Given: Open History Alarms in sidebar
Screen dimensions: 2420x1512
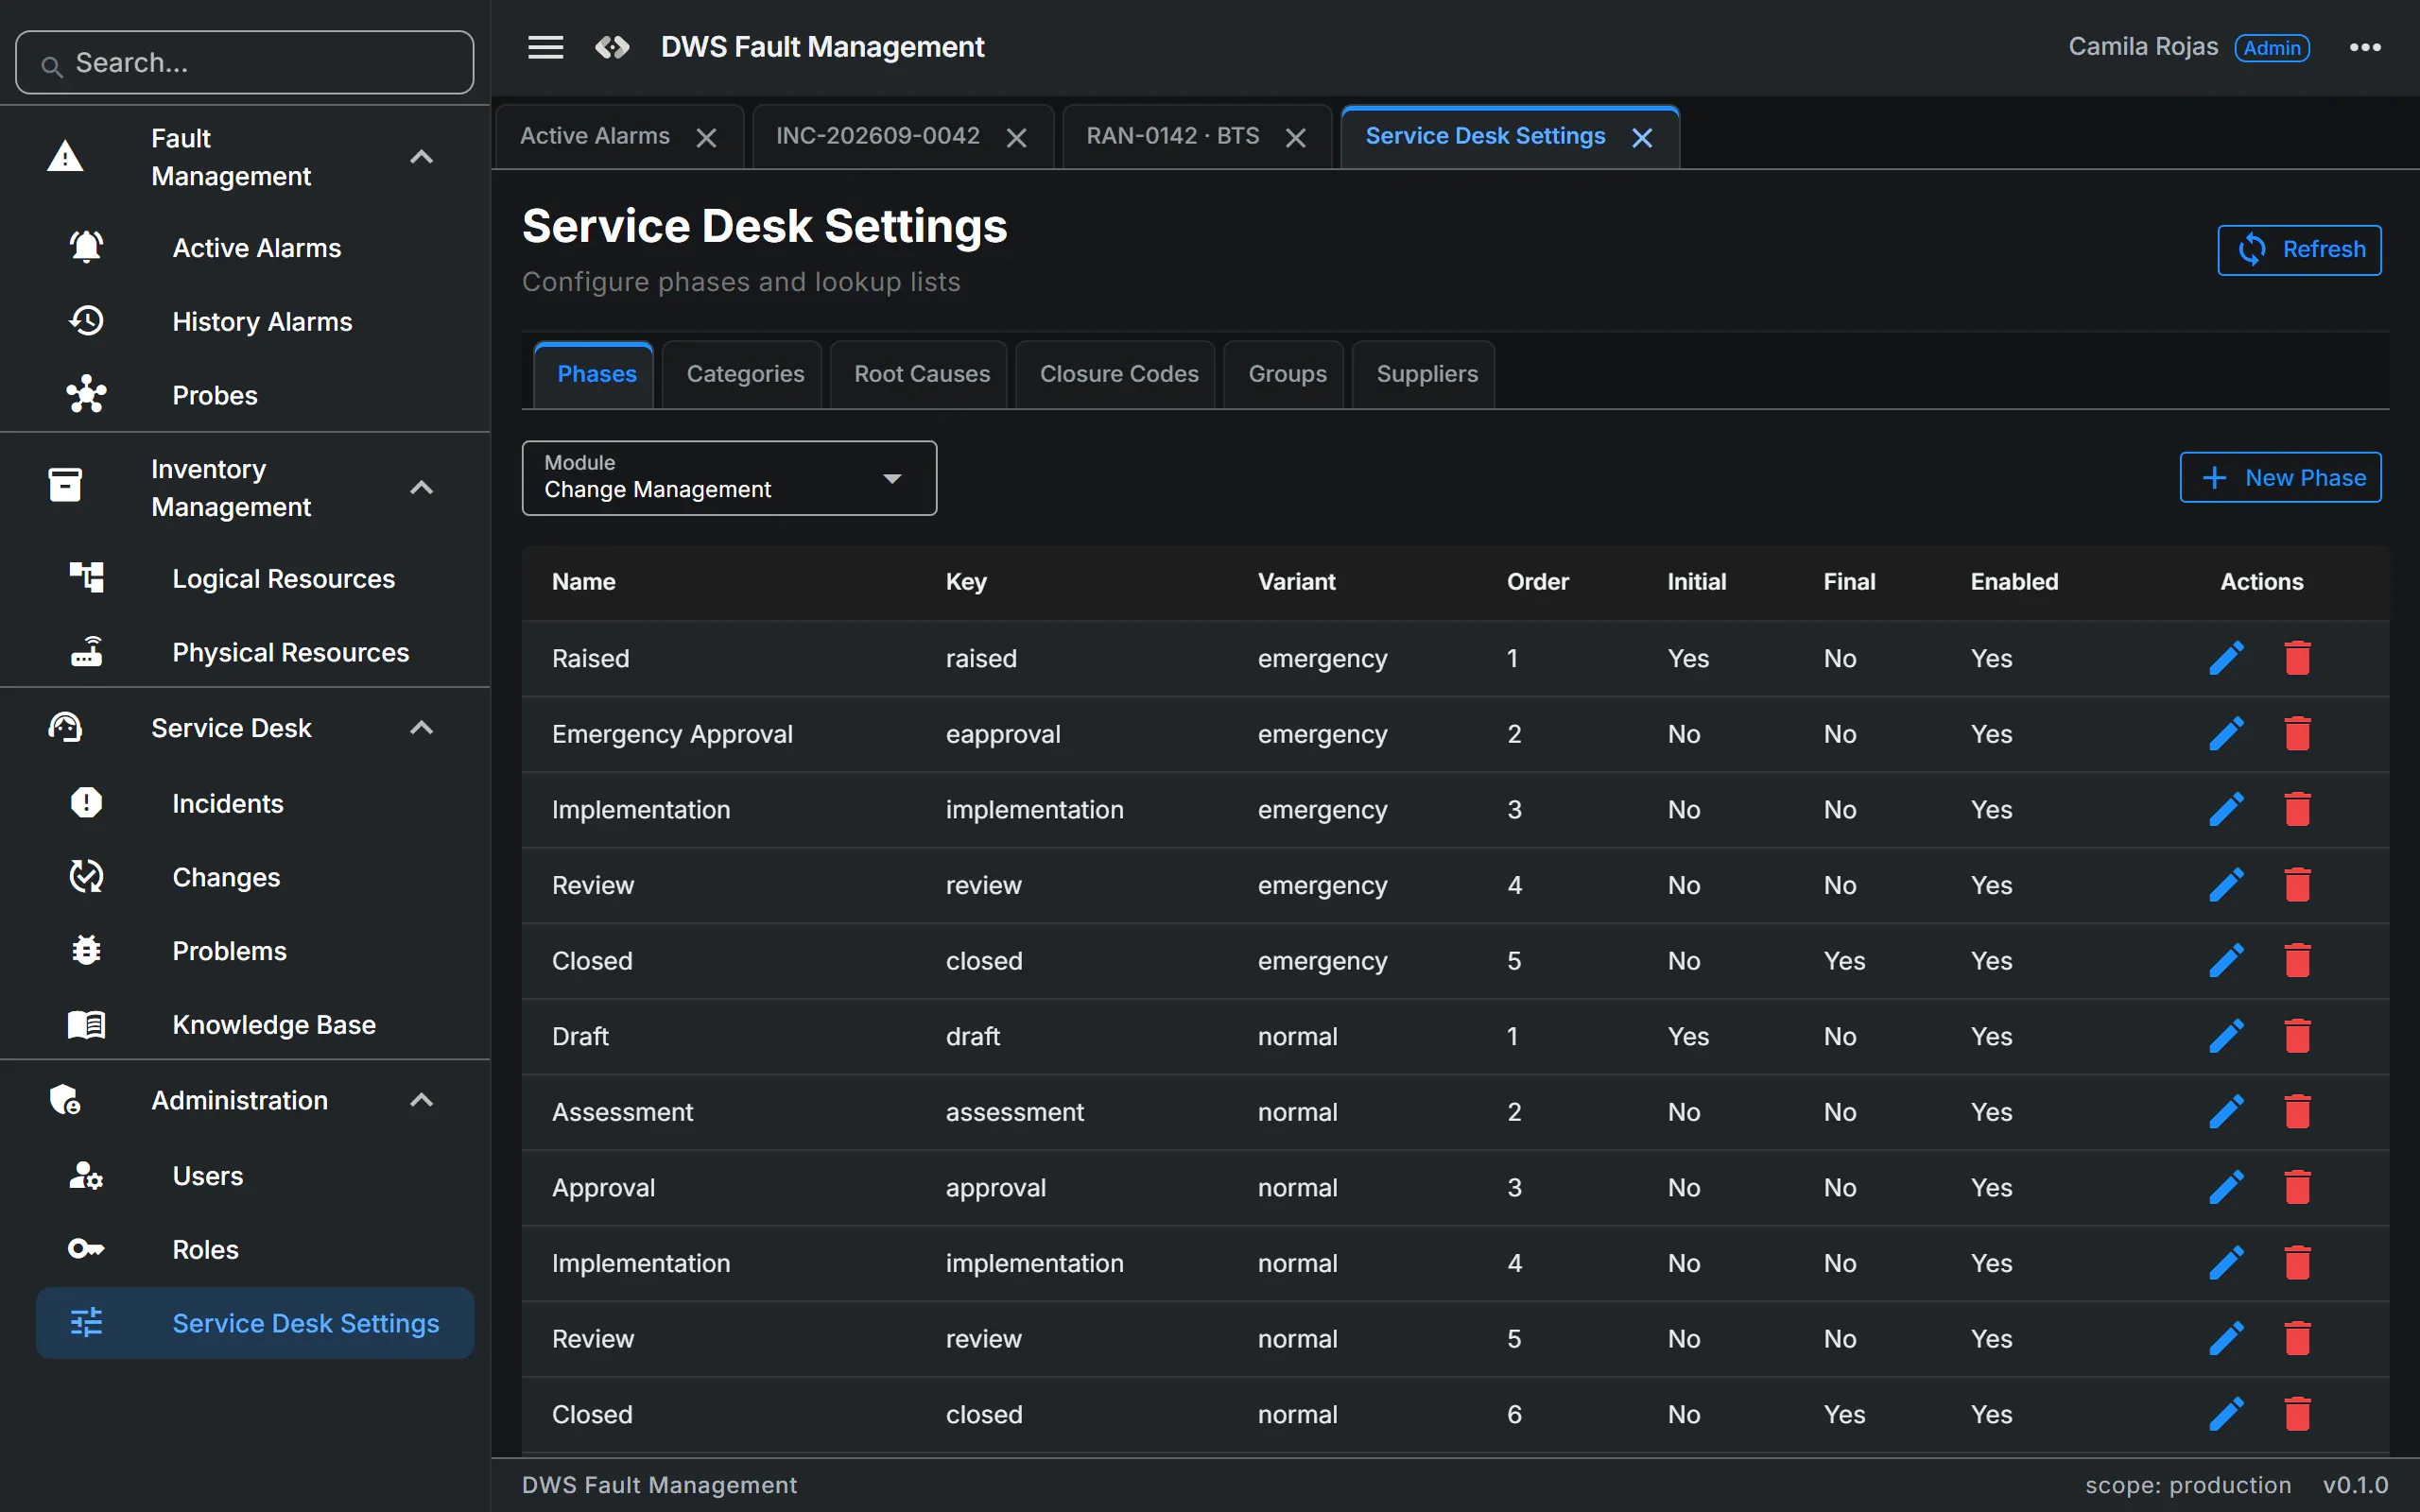Looking at the screenshot, I should click(x=255, y=322).
